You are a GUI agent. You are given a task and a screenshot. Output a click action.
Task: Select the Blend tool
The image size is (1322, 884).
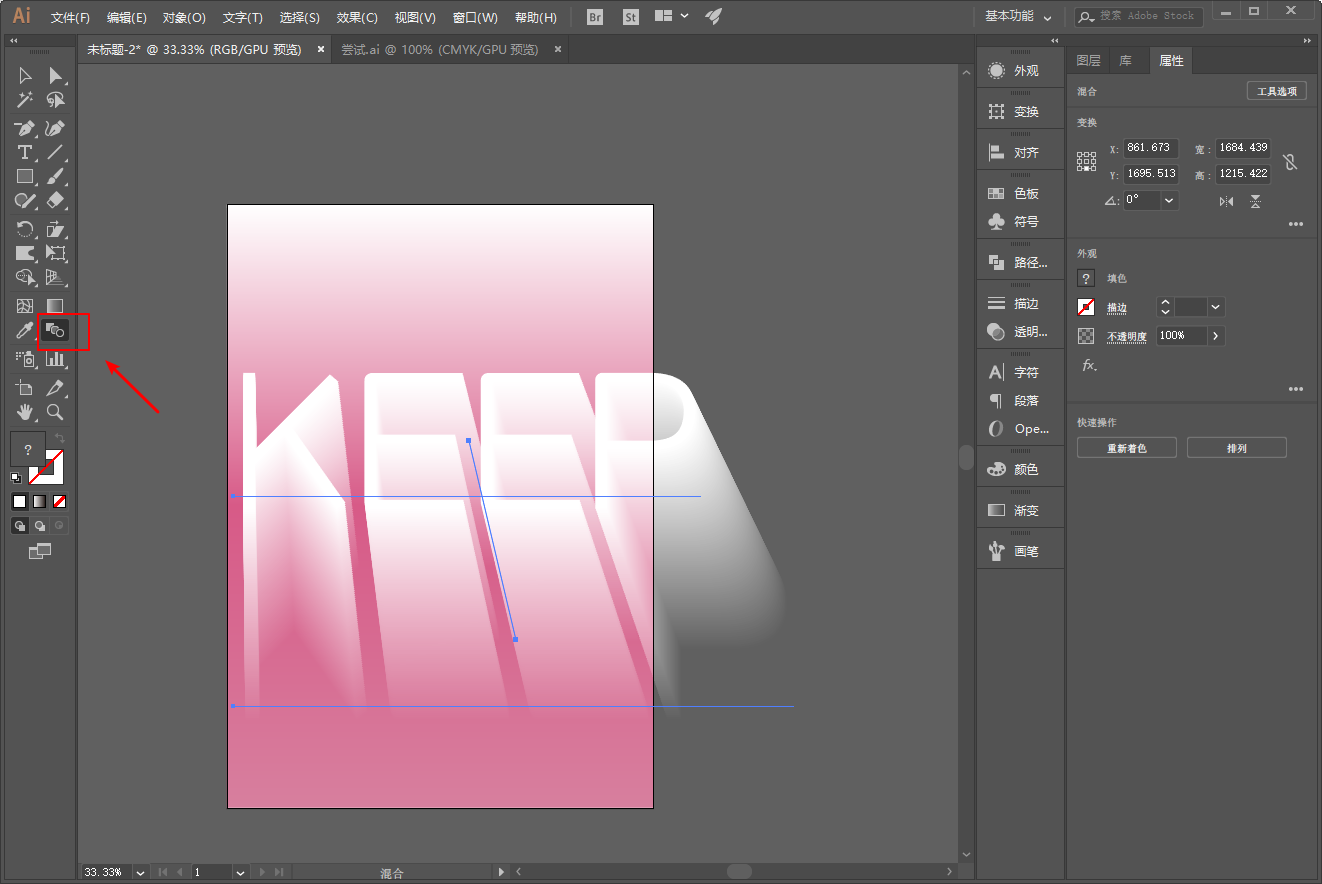pyautogui.click(x=56, y=330)
